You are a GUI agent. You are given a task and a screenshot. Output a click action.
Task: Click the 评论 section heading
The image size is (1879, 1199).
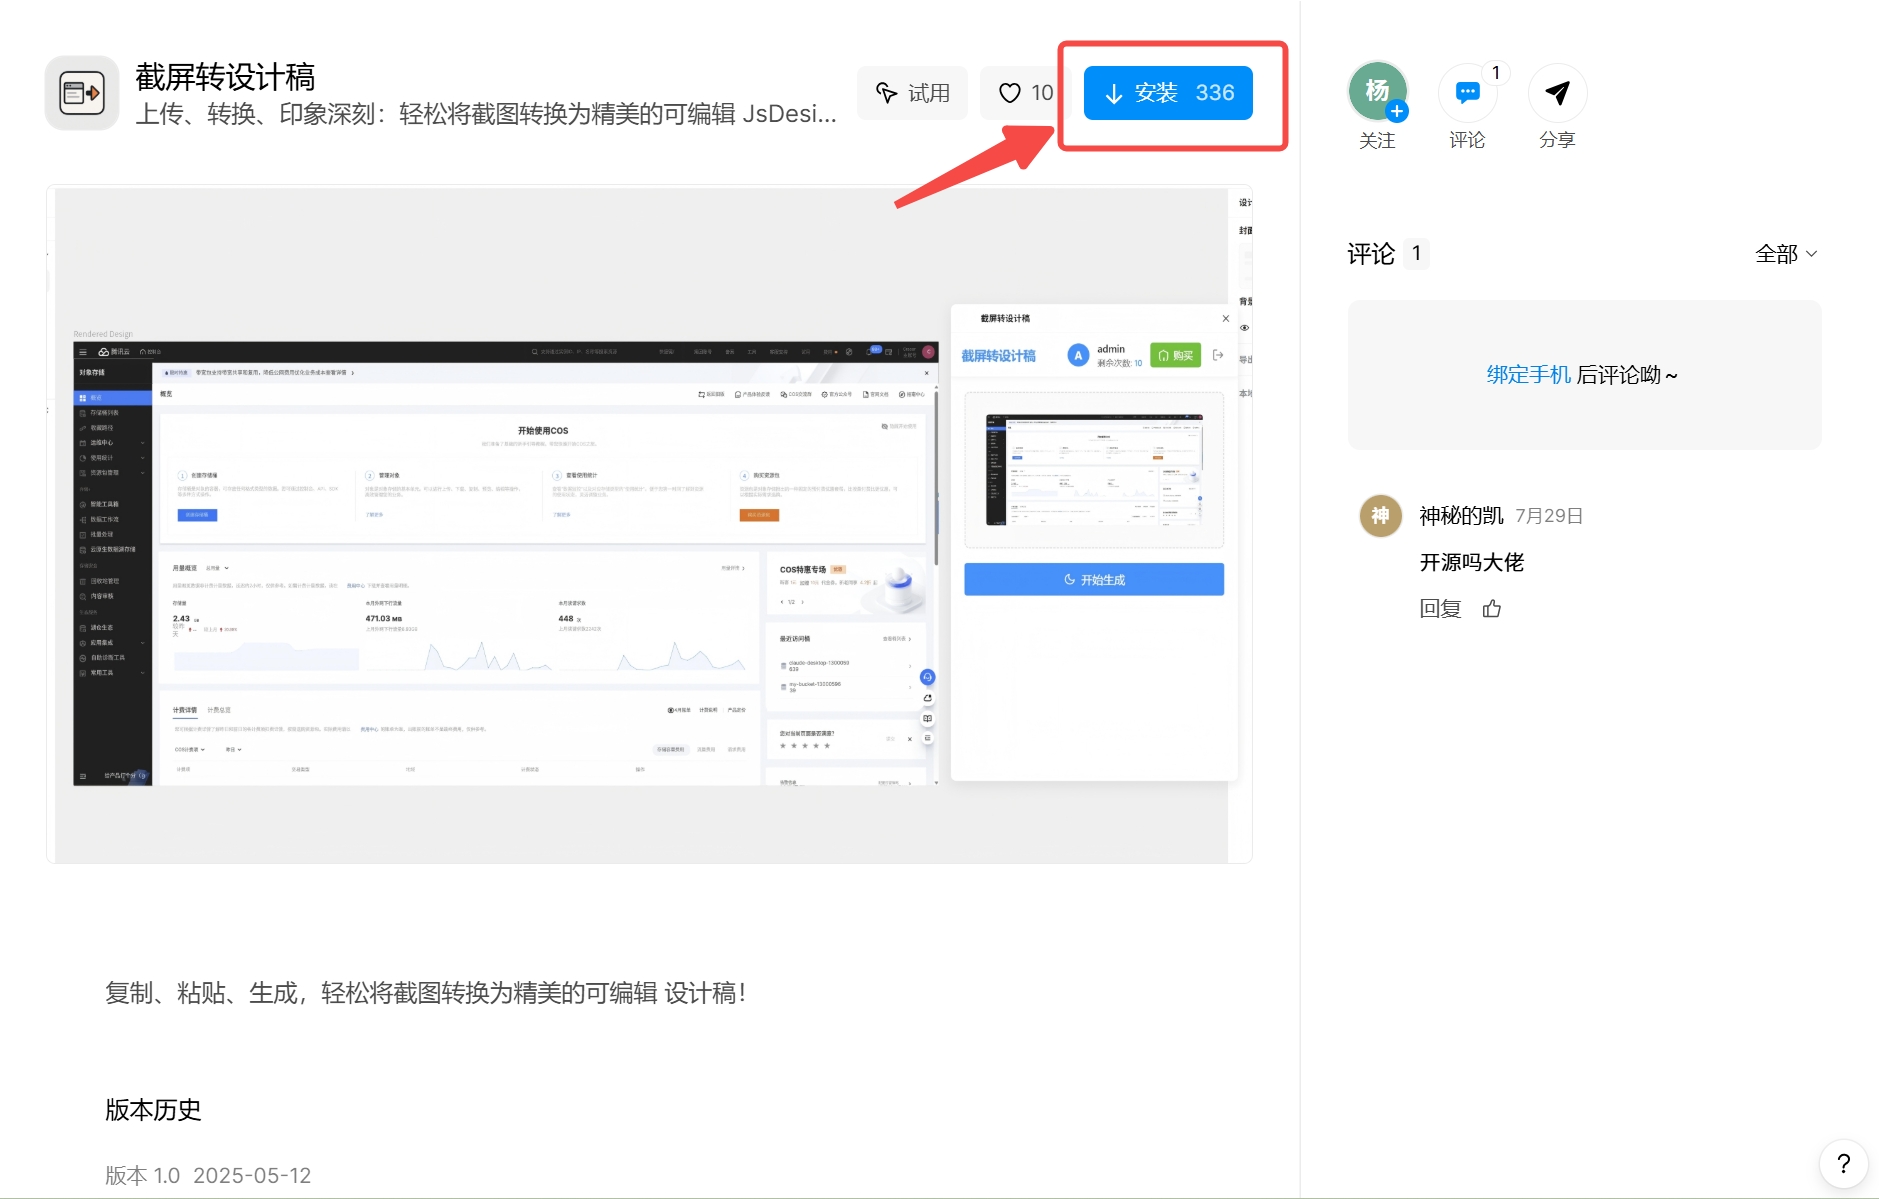(1371, 254)
